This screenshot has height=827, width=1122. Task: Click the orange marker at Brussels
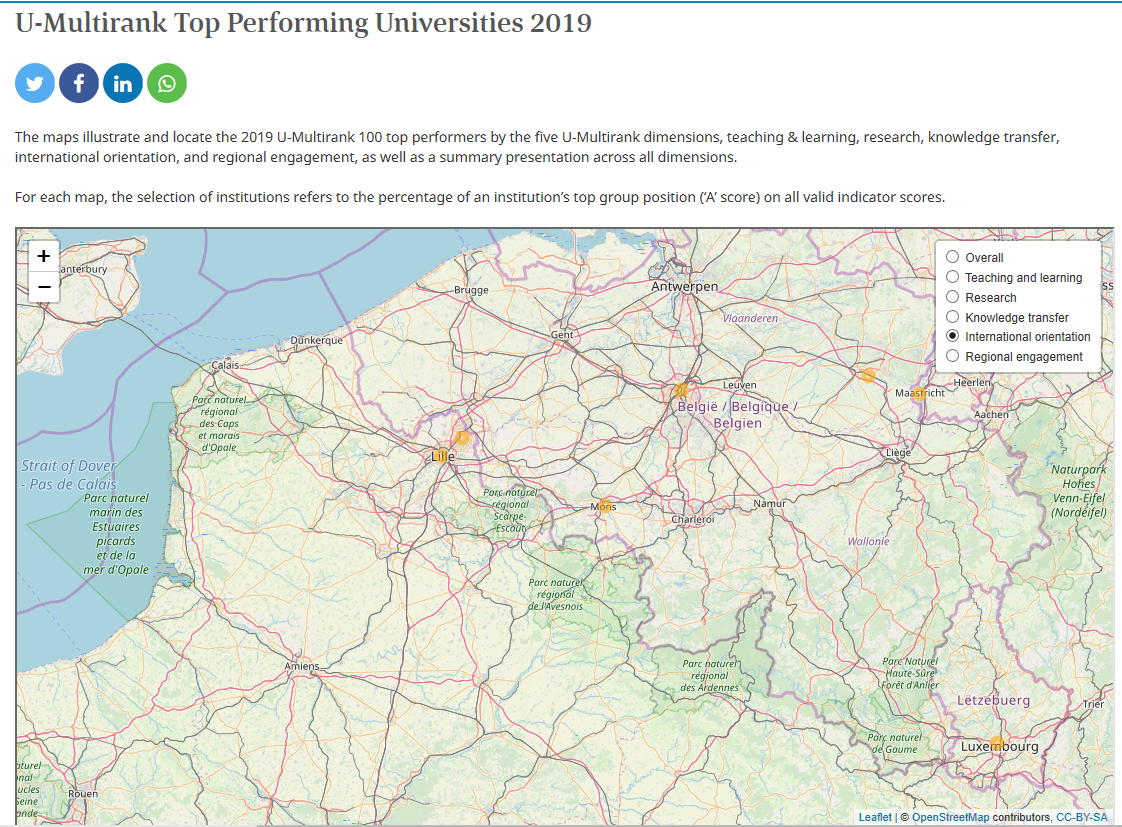click(681, 390)
